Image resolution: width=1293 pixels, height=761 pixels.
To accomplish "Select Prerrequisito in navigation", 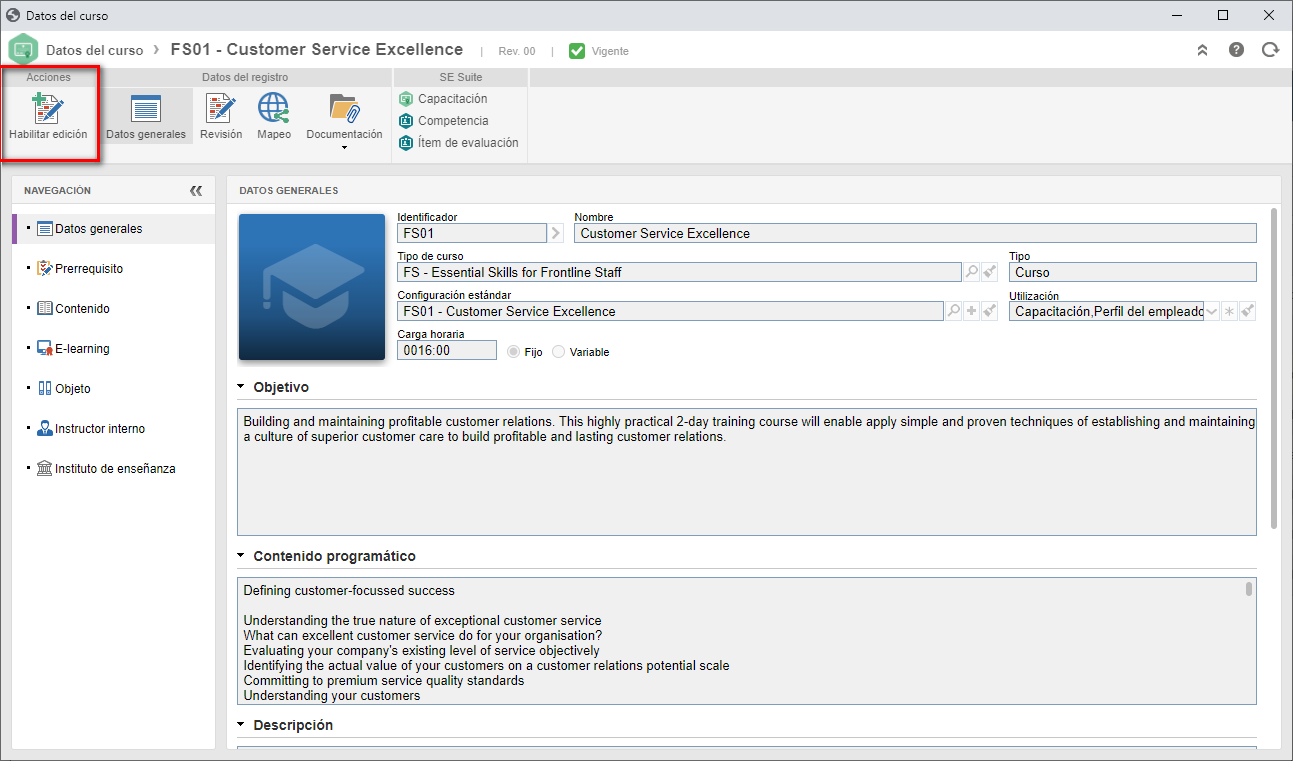I will (x=114, y=269).
